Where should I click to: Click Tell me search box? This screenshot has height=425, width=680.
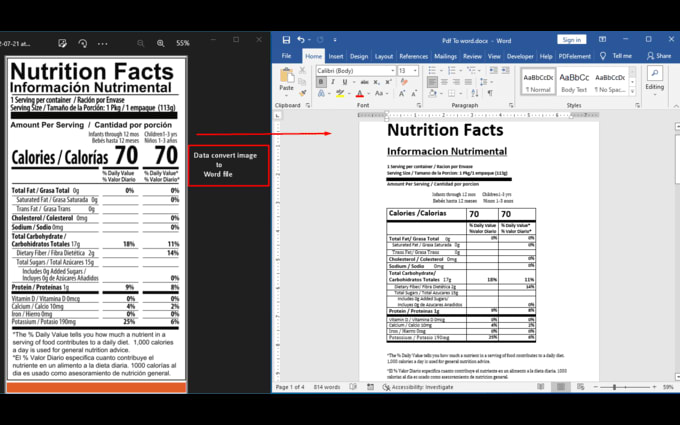pos(617,56)
